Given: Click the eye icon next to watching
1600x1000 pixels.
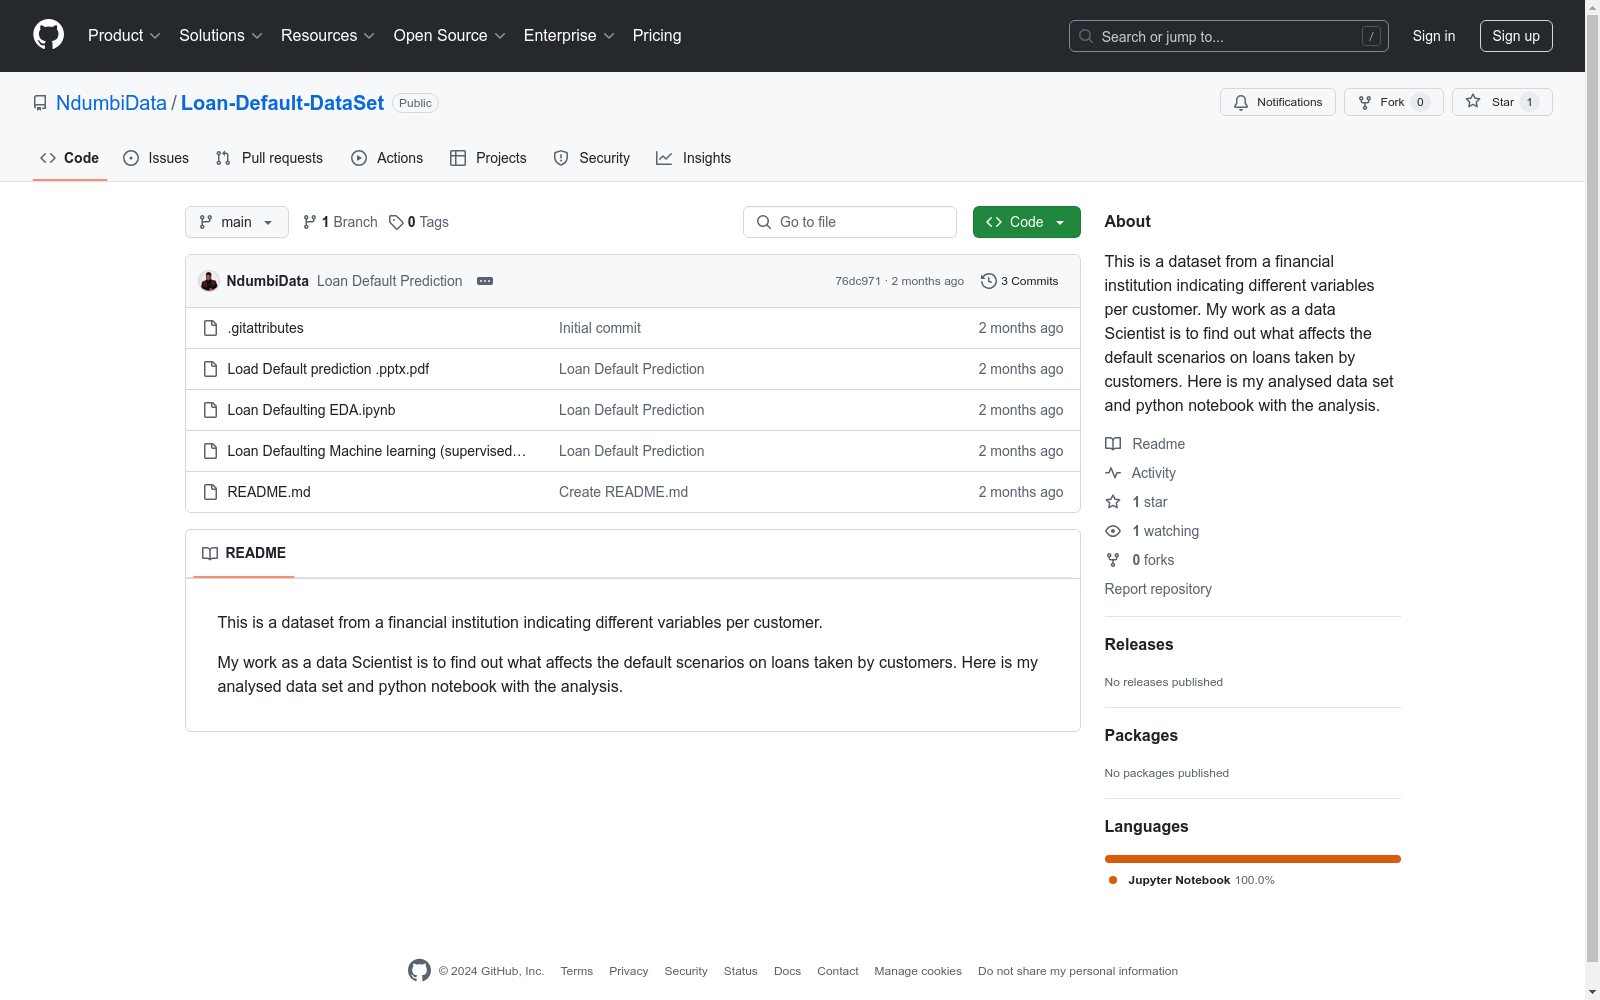Looking at the screenshot, I should [1113, 531].
